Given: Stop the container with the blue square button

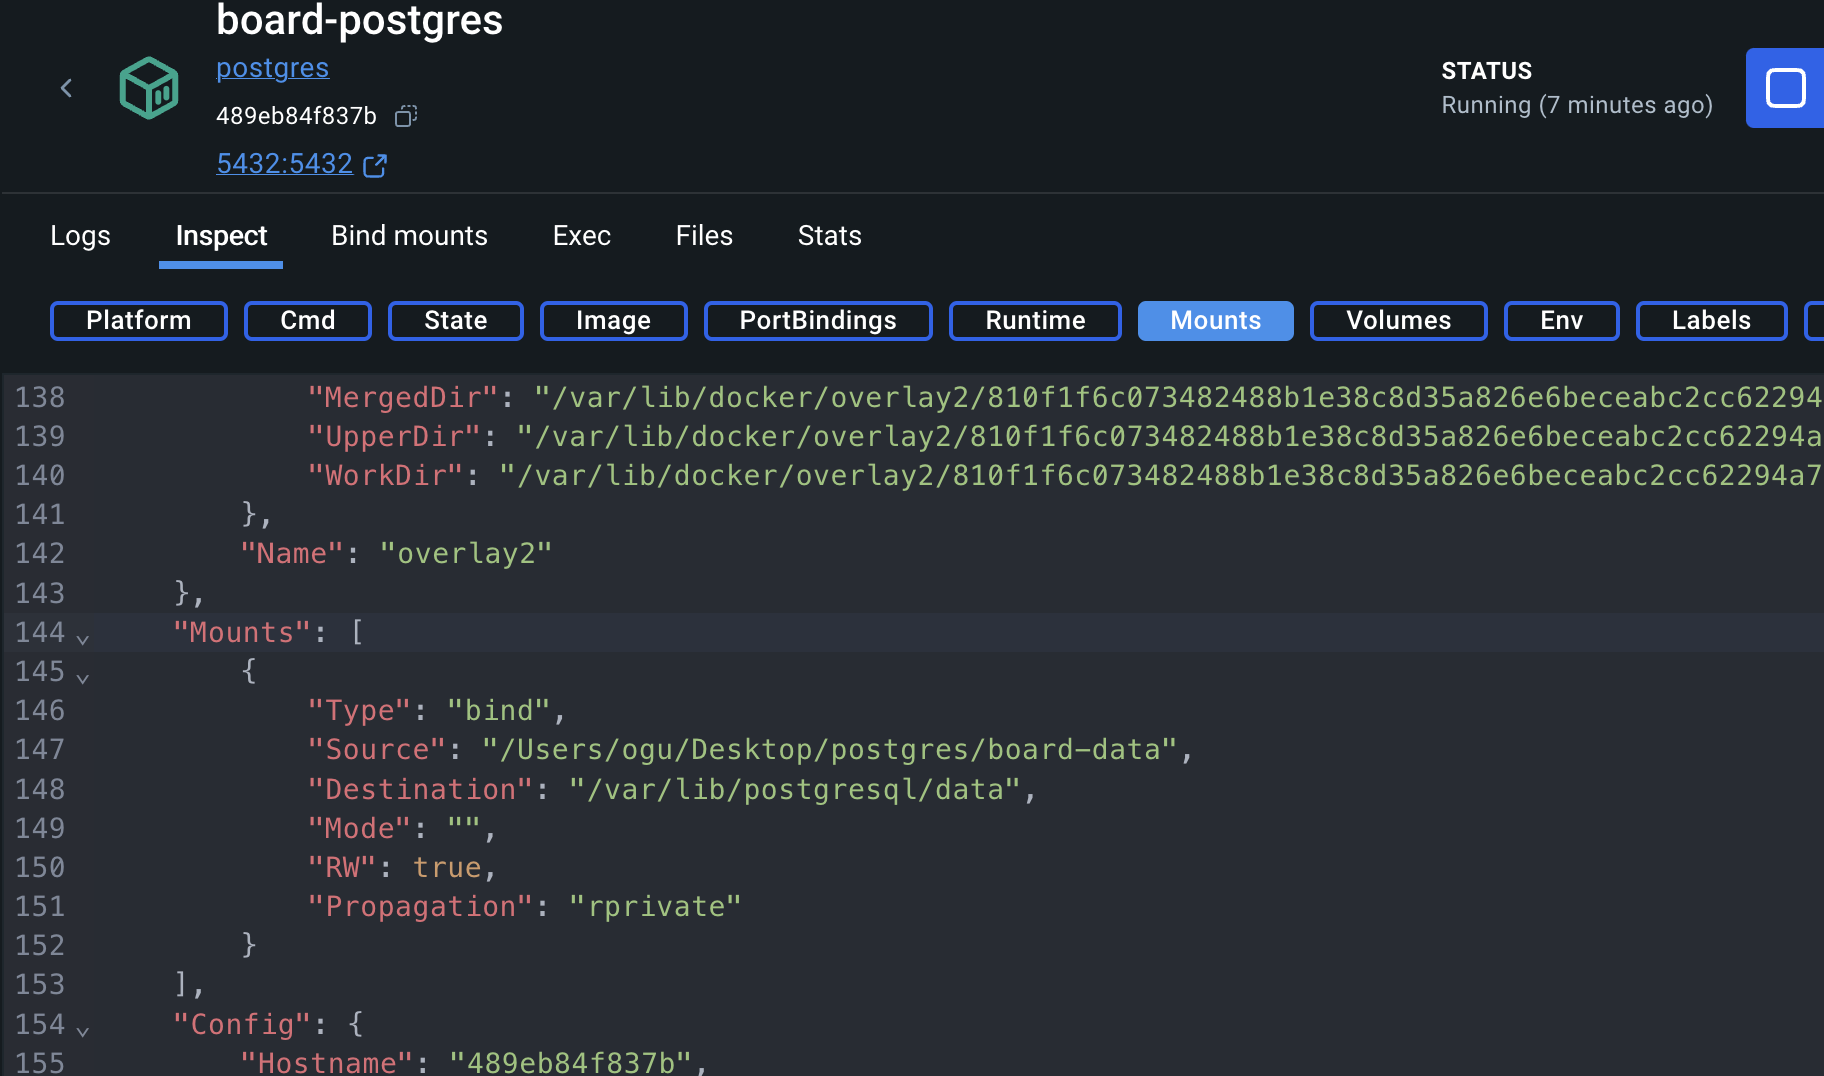Looking at the screenshot, I should 1785,88.
